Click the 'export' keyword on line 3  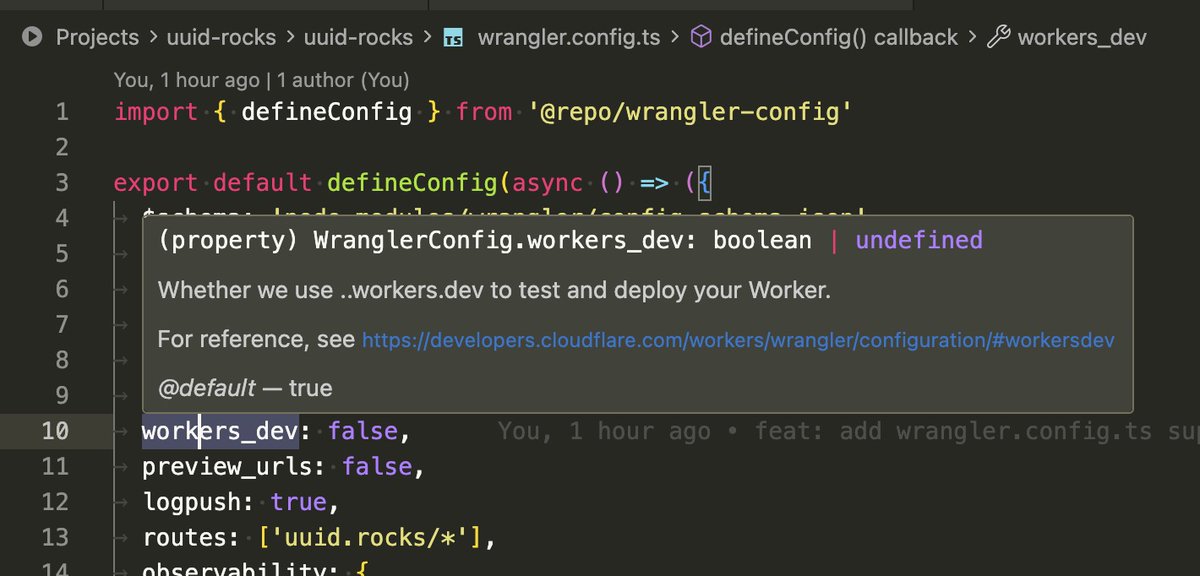pos(156,183)
